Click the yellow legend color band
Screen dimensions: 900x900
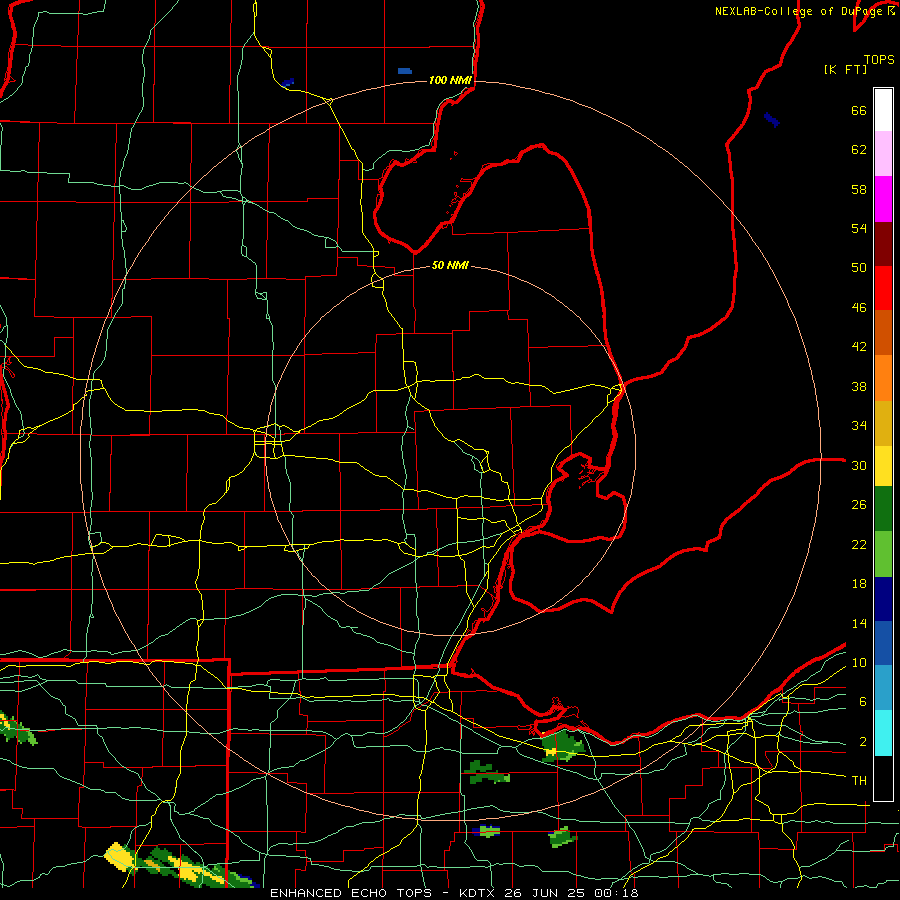tap(883, 466)
